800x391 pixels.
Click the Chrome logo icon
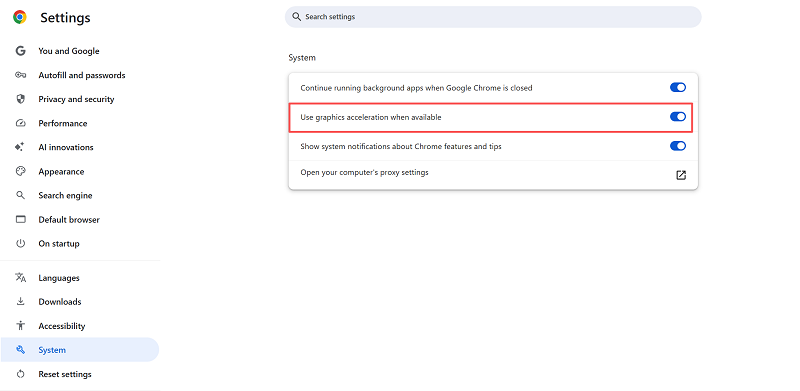pyautogui.click(x=20, y=17)
